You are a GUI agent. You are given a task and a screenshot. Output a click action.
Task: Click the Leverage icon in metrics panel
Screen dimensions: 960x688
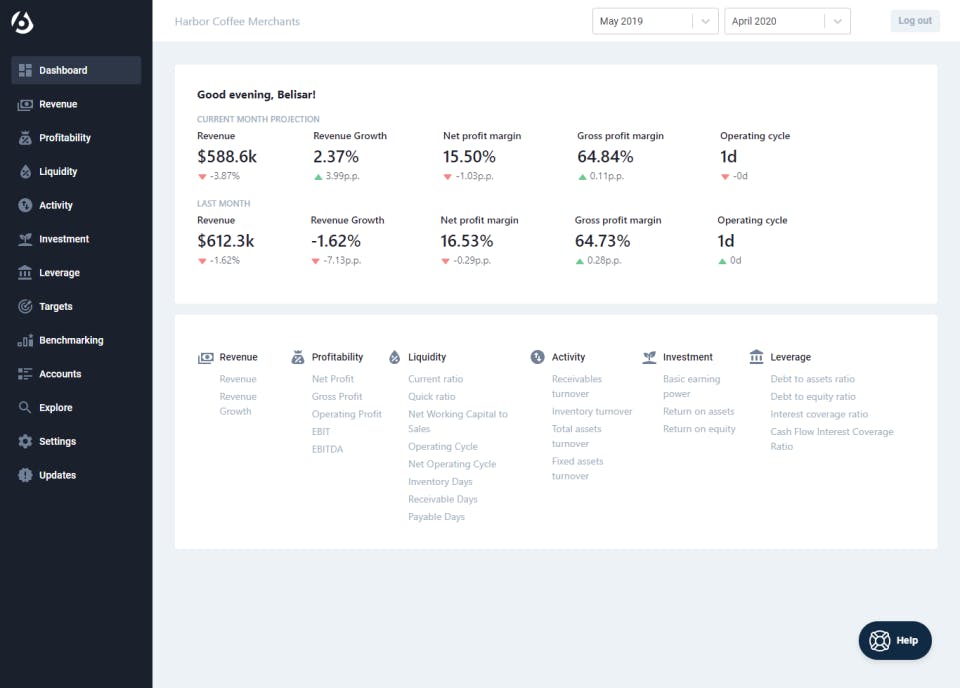(757, 357)
